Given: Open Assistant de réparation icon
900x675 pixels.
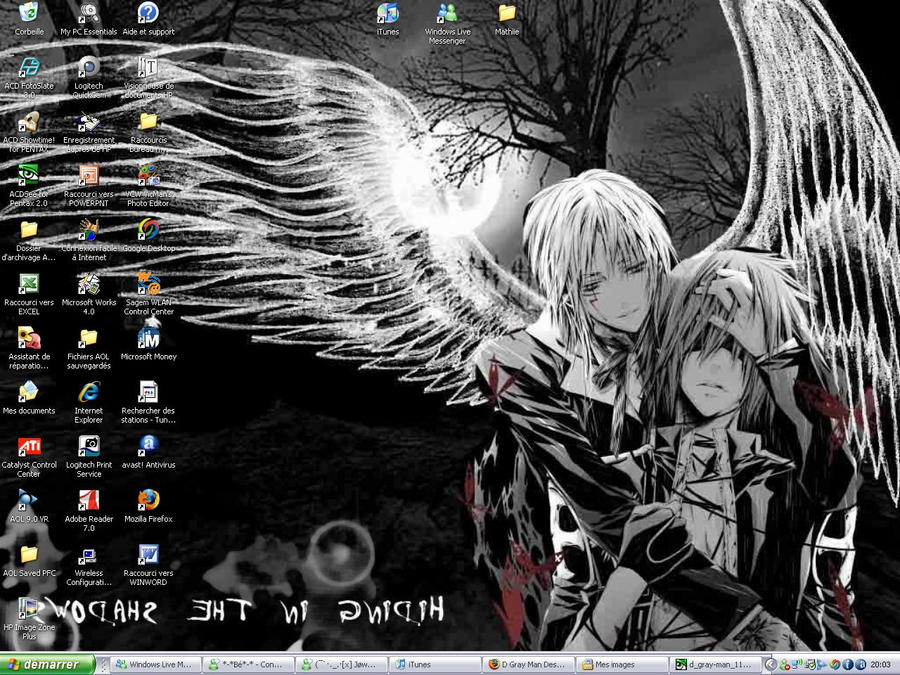Looking at the screenshot, I should coord(29,348).
